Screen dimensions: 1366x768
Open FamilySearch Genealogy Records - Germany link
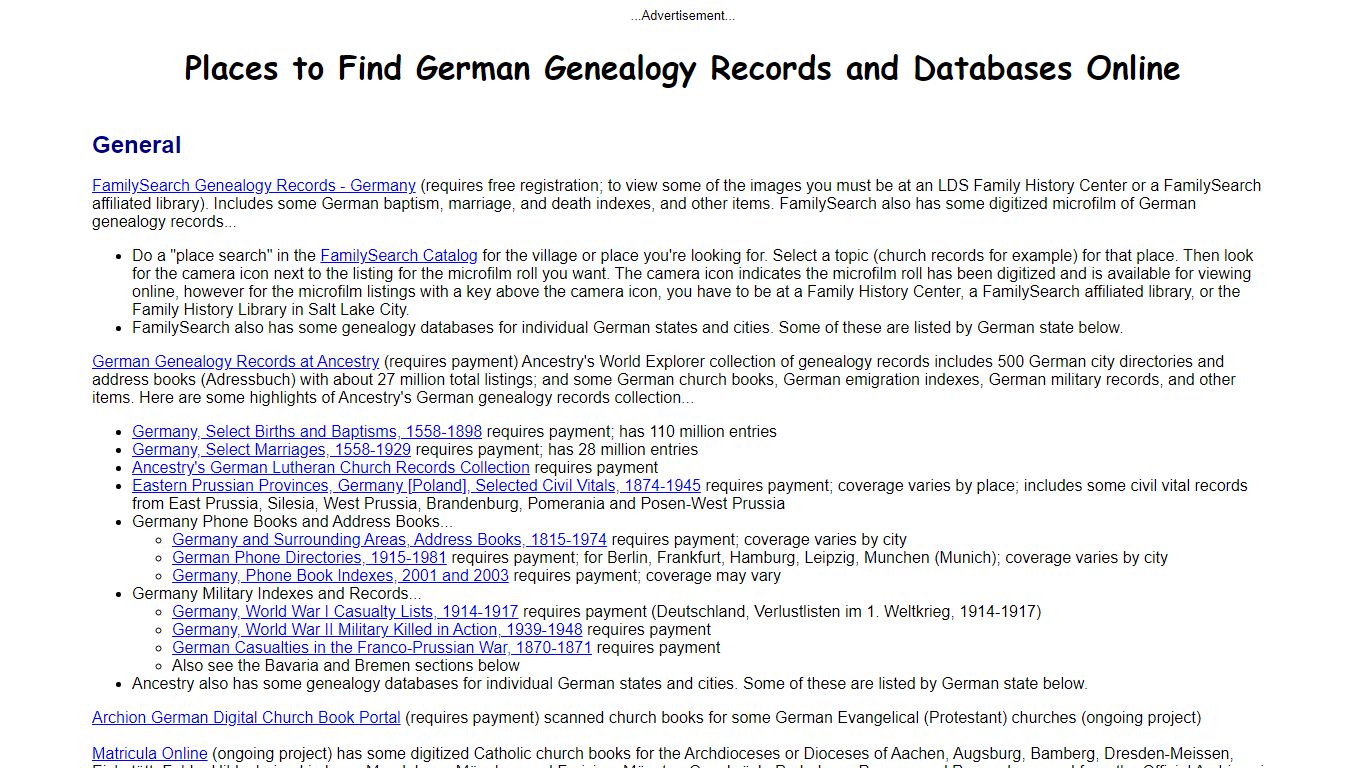click(x=254, y=186)
